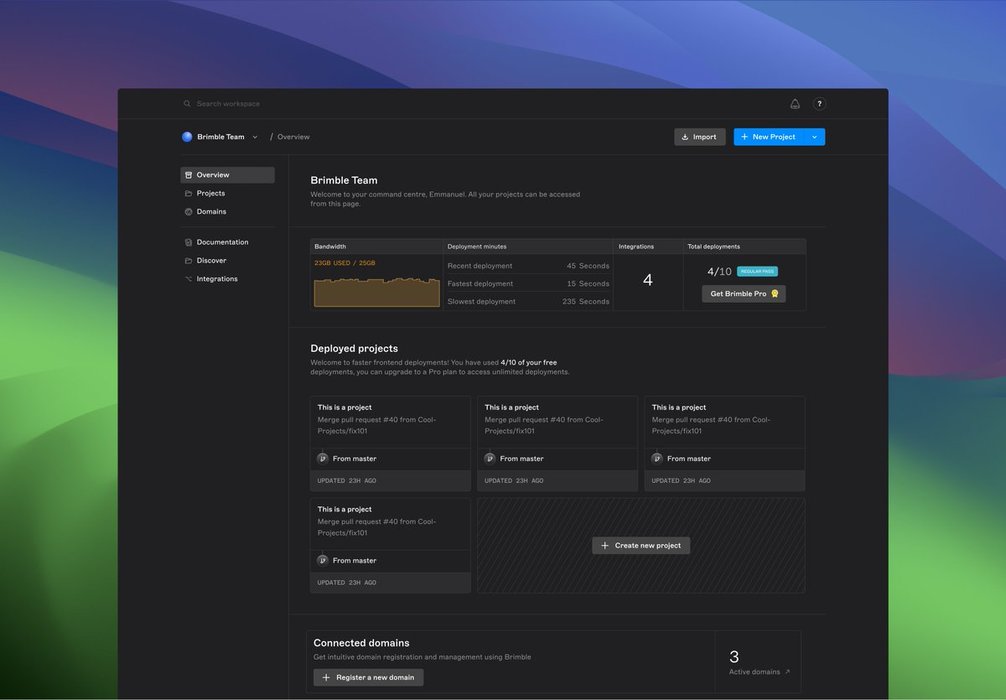Go to Projects in the sidebar
Screen dimensions: 1006x700
(x=211, y=193)
